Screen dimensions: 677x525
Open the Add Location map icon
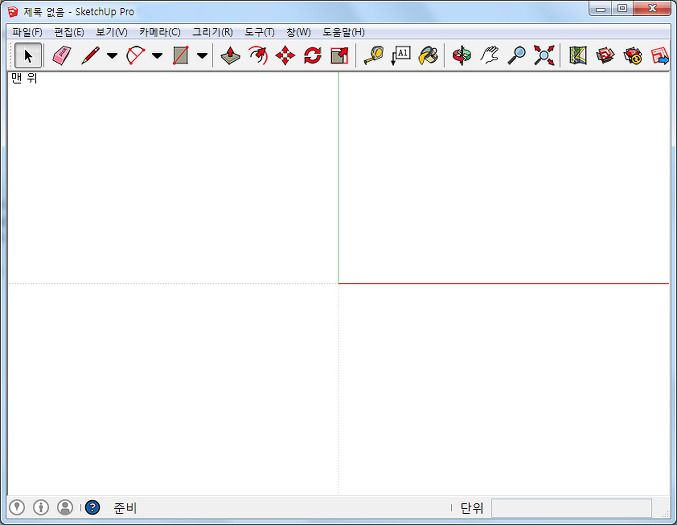(578, 56)
